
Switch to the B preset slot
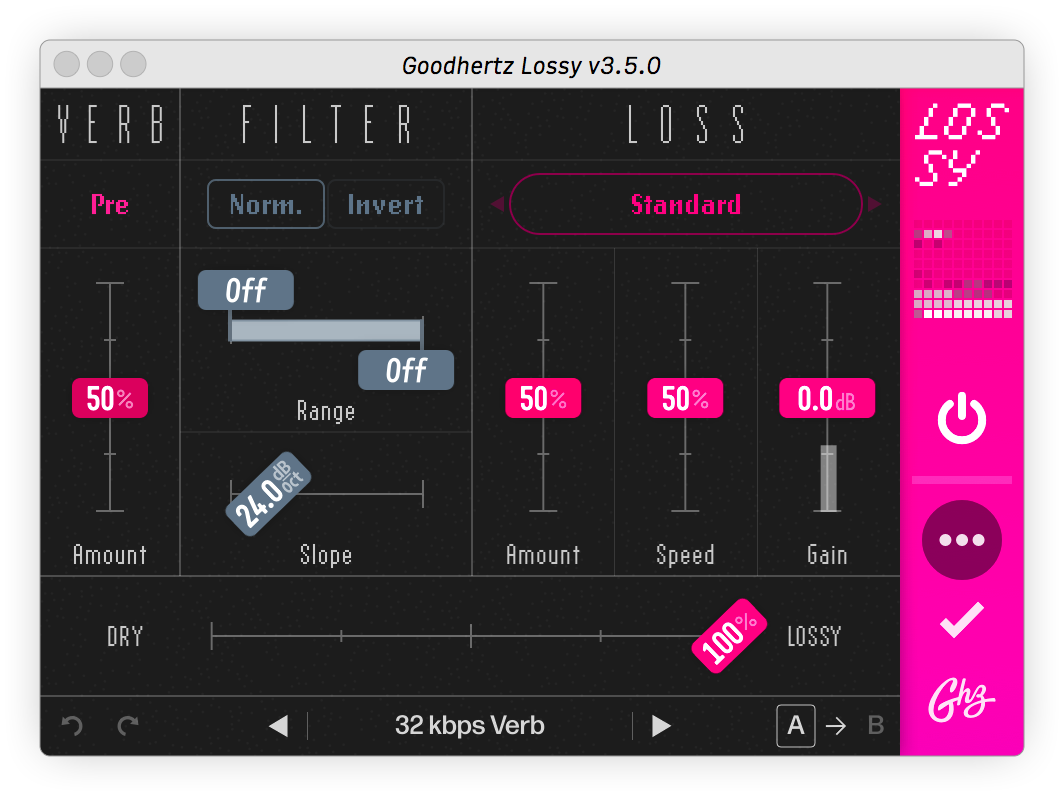click(876, 726)
